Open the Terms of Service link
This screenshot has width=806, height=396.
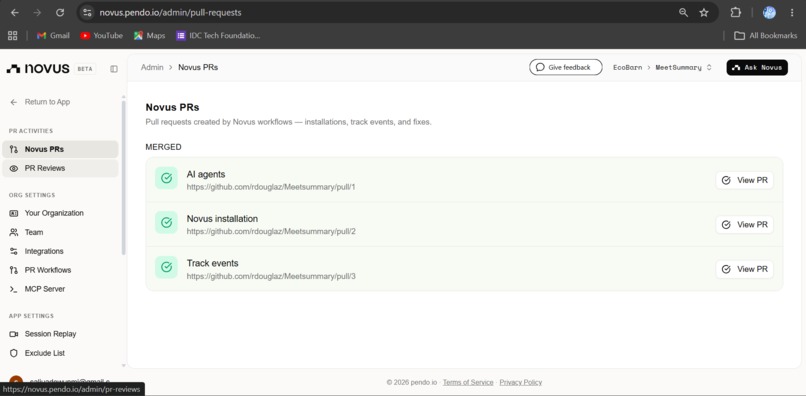[468, 382]
